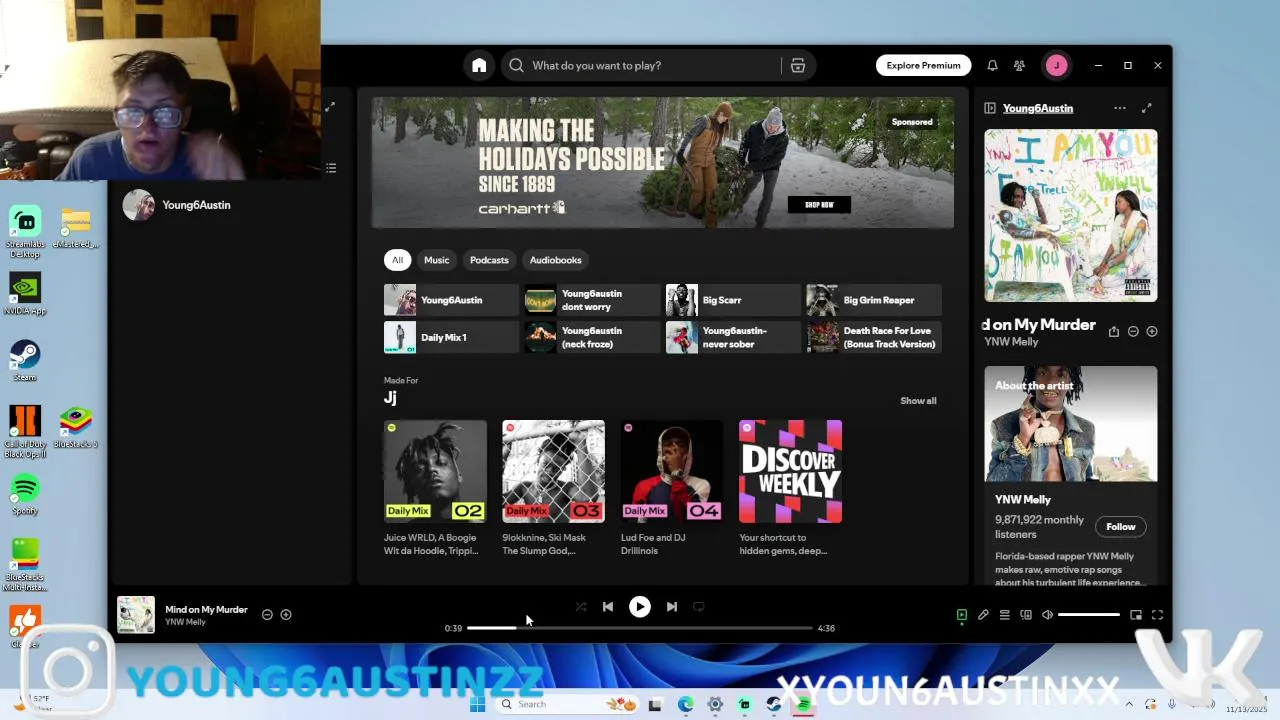Open Microsoft Edge from taskbar
Screen dimensions: 1280x720
pos(686,705)
